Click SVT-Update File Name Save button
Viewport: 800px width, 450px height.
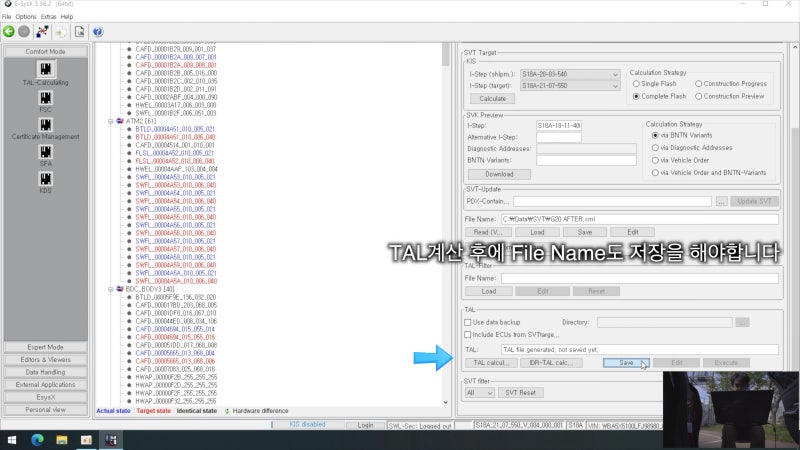(x=585, y=232)
